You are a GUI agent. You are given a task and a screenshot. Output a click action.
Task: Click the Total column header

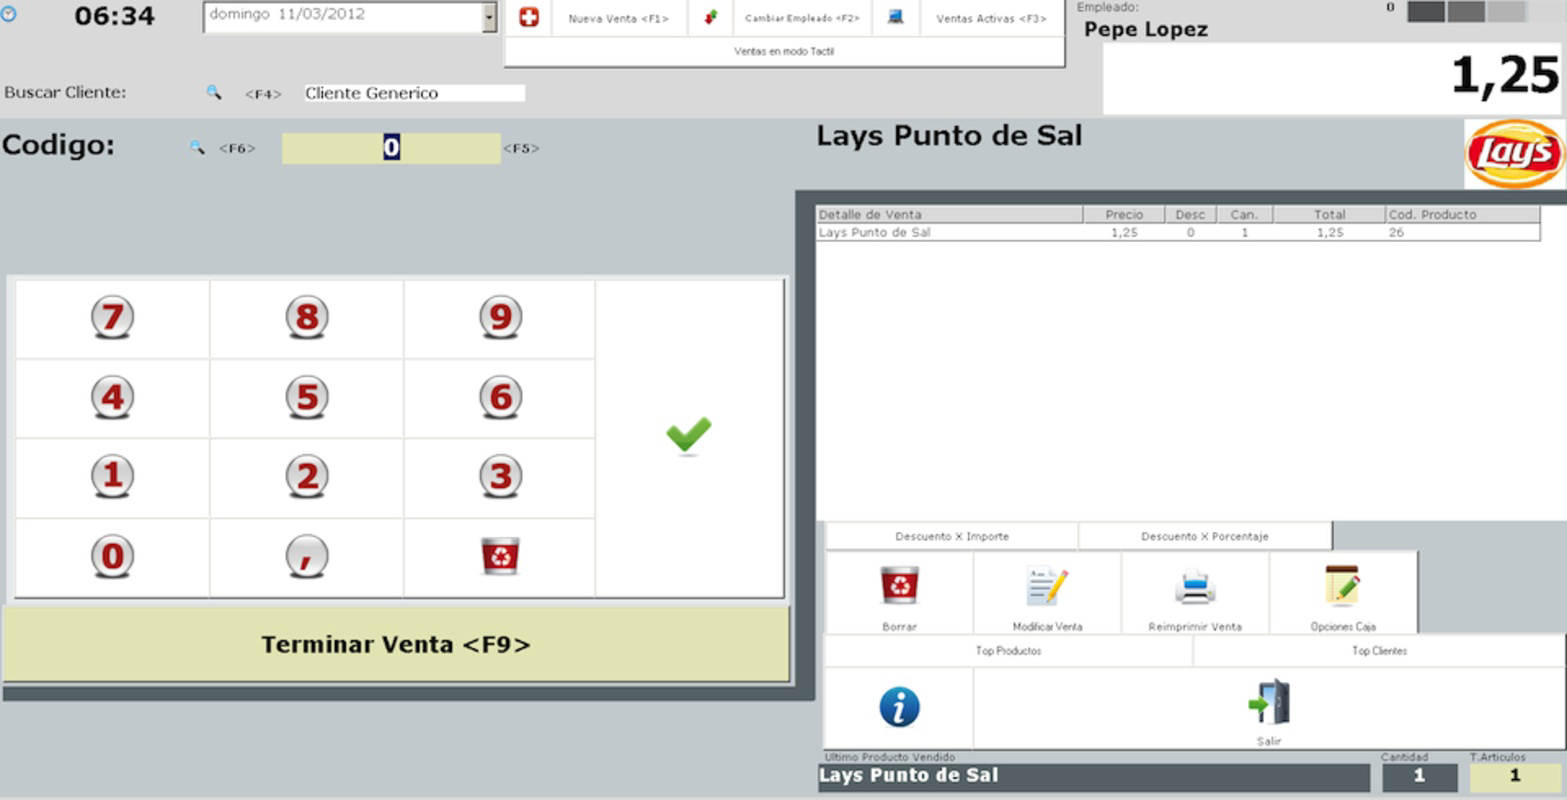[x=1329, y=214]
